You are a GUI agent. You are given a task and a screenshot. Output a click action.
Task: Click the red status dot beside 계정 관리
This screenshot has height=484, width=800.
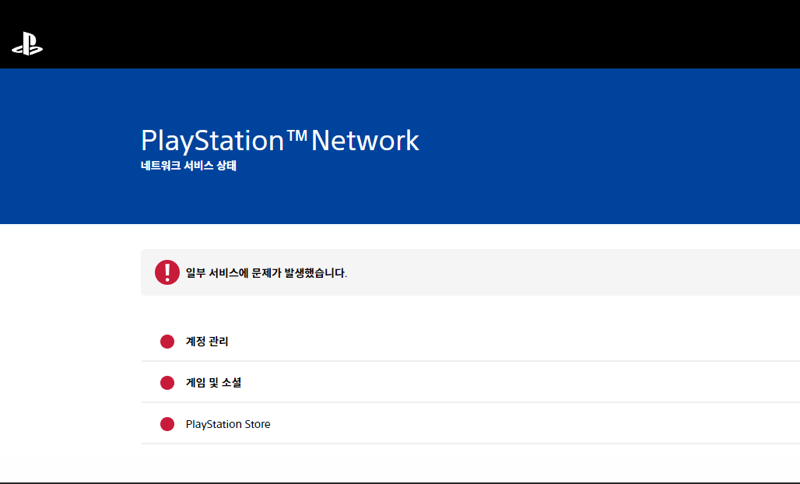(167, 341)
